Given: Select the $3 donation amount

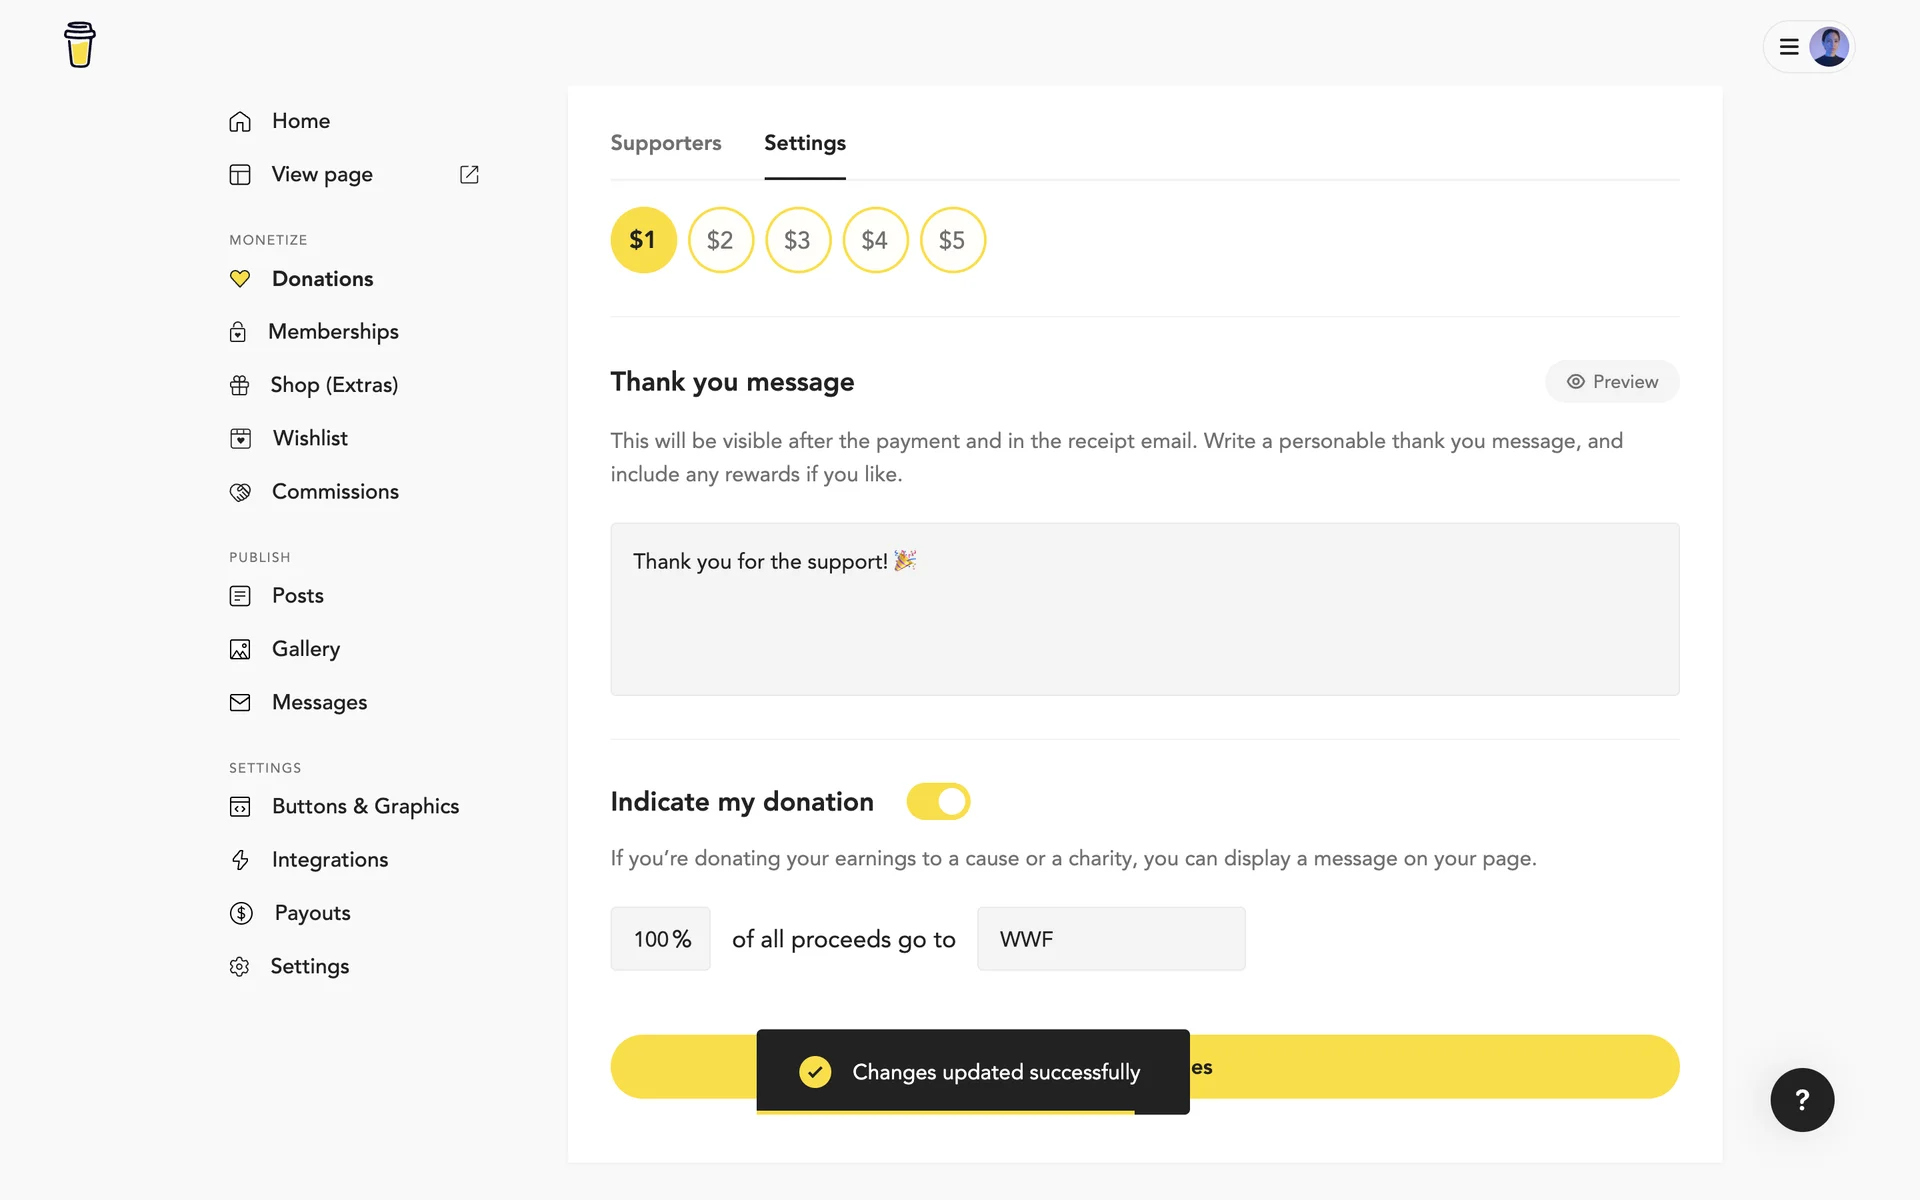Looking at the screenshot, I should click(797, 240).
